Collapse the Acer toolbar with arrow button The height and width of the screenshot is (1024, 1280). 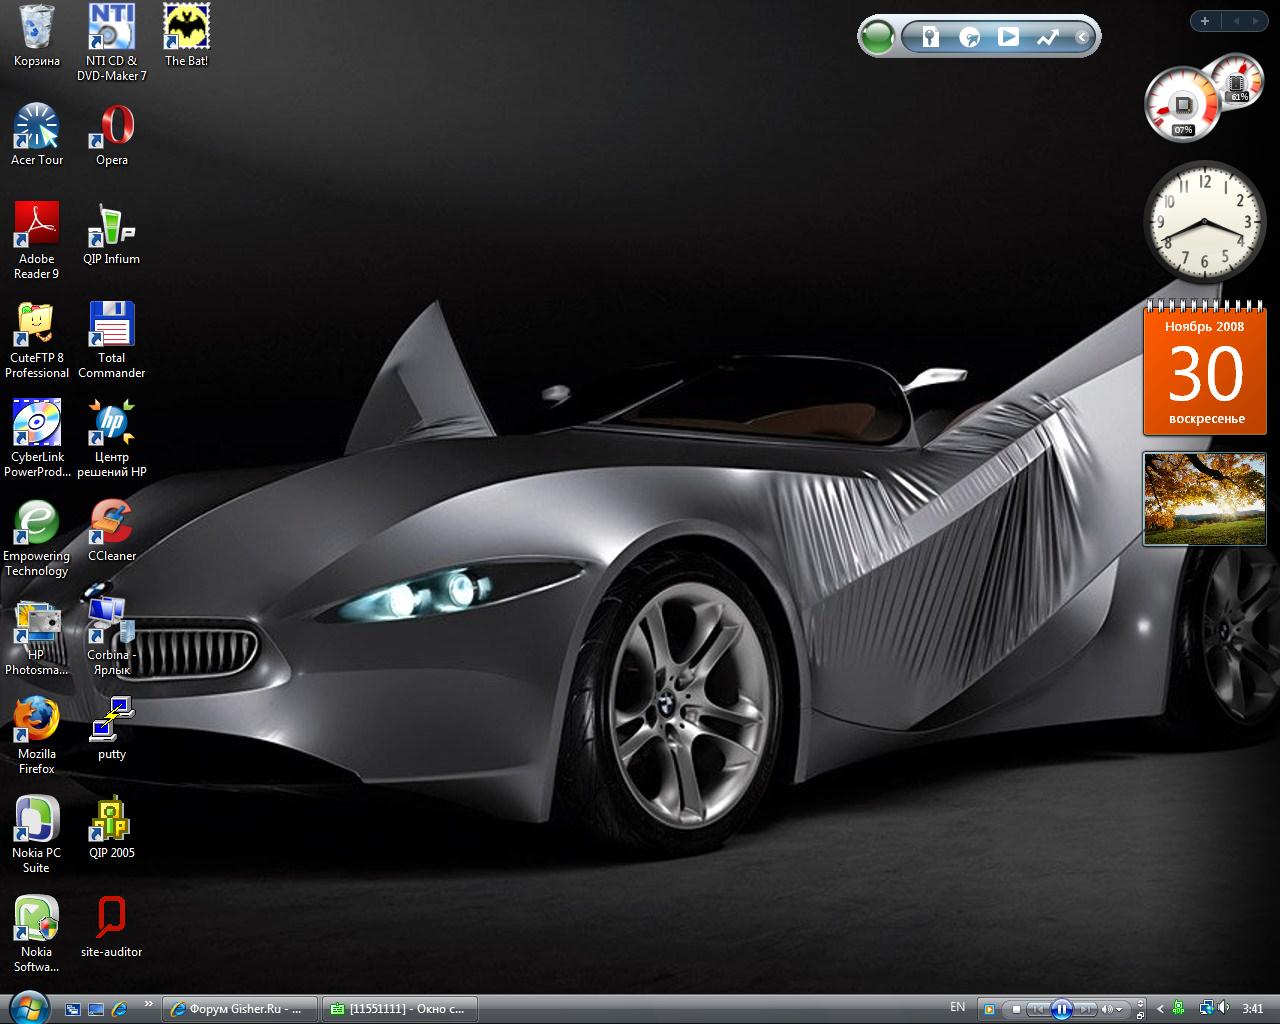coord(1082,38)
